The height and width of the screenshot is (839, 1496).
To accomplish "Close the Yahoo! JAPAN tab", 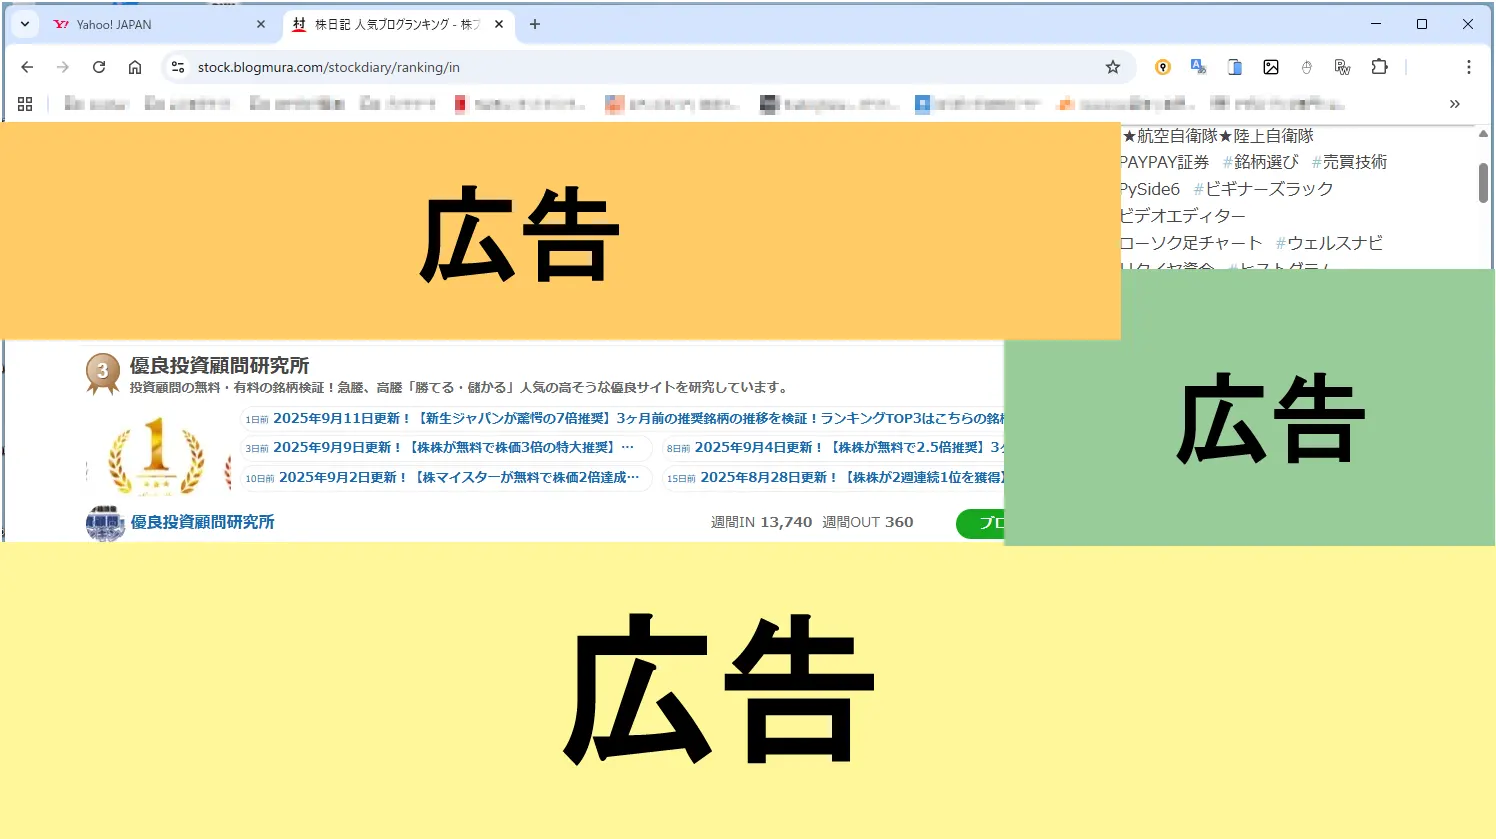I will pyautogui.click(x=261, y=24).
